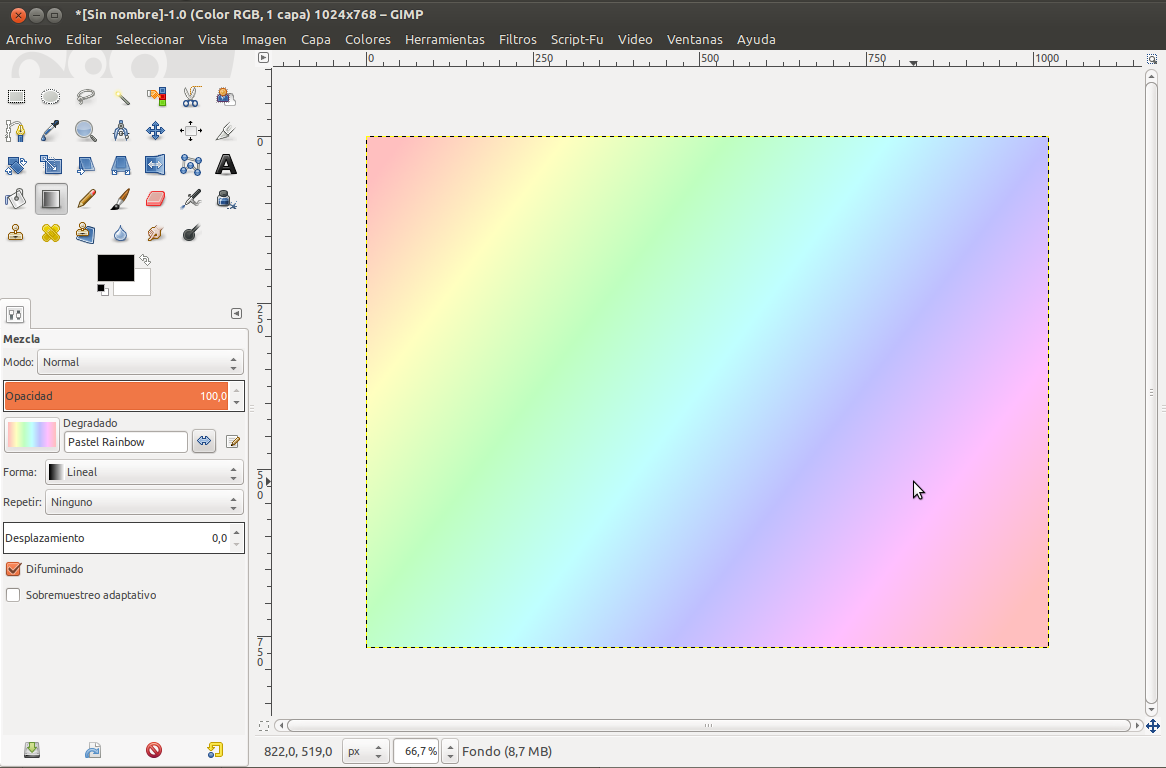The image size is (1166, 768).
Task: Enable Sobremuestreo adaptativo checkbox
Action: click(x=14, y=595)
